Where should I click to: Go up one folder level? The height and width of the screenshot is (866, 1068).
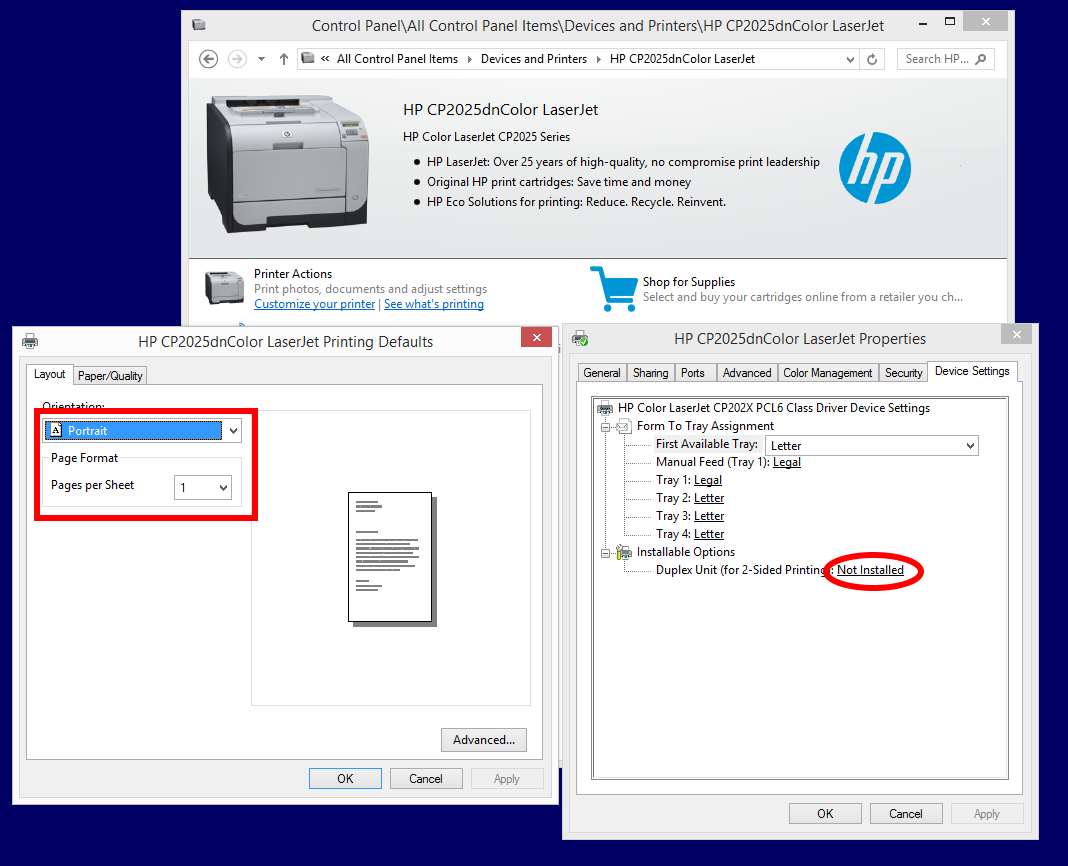(x=284, y=59)
